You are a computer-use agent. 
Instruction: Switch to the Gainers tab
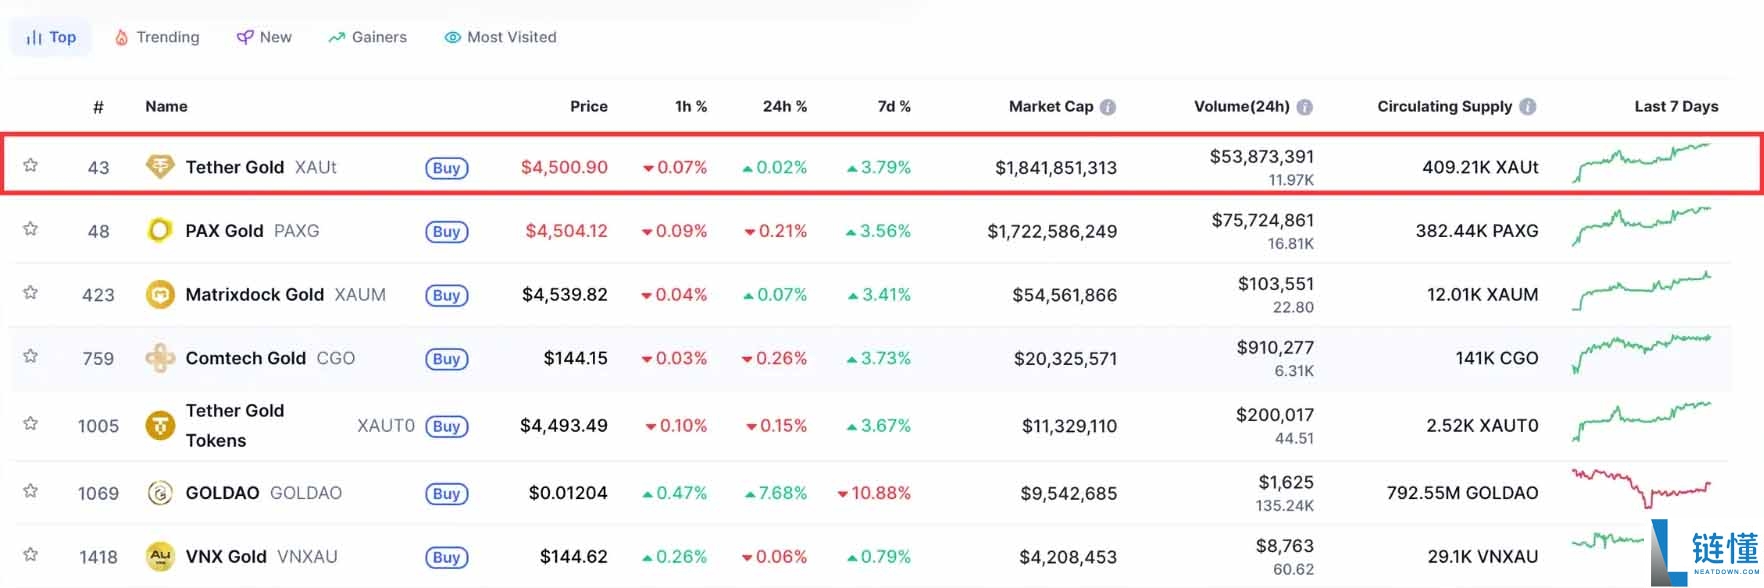pos(368,37)
